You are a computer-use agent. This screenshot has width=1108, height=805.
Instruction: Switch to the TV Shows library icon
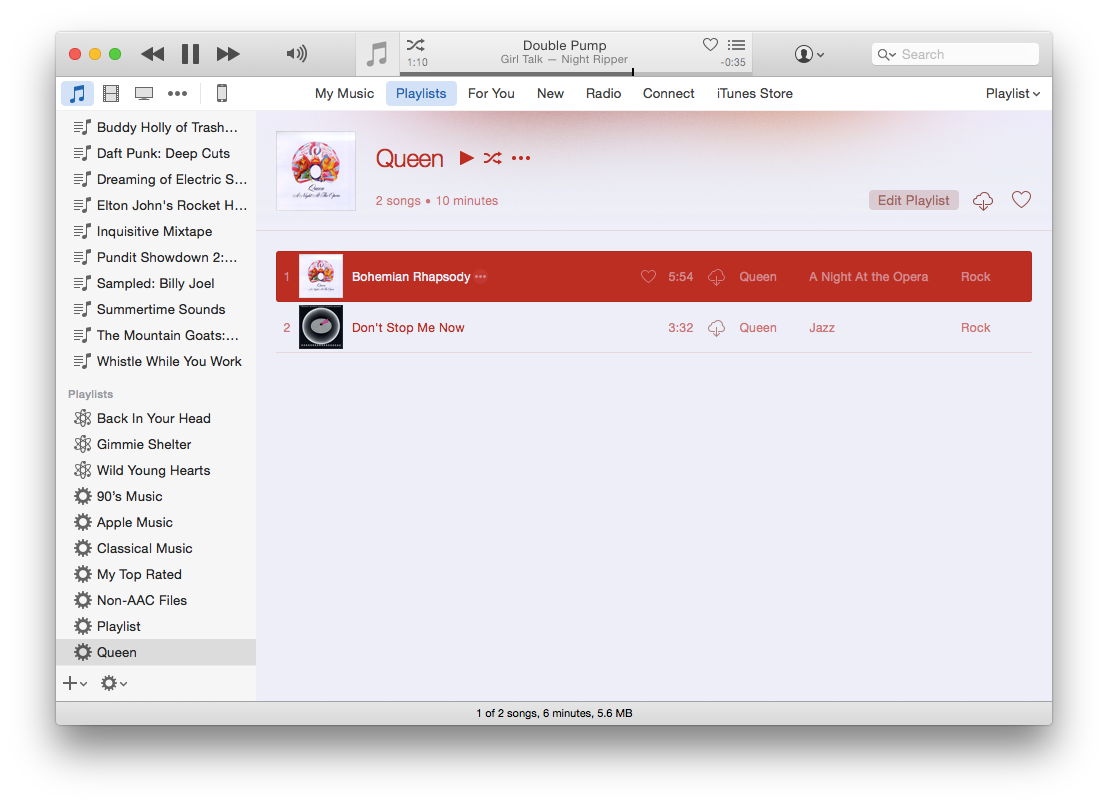pyautogui.click(x=144, y=94)
